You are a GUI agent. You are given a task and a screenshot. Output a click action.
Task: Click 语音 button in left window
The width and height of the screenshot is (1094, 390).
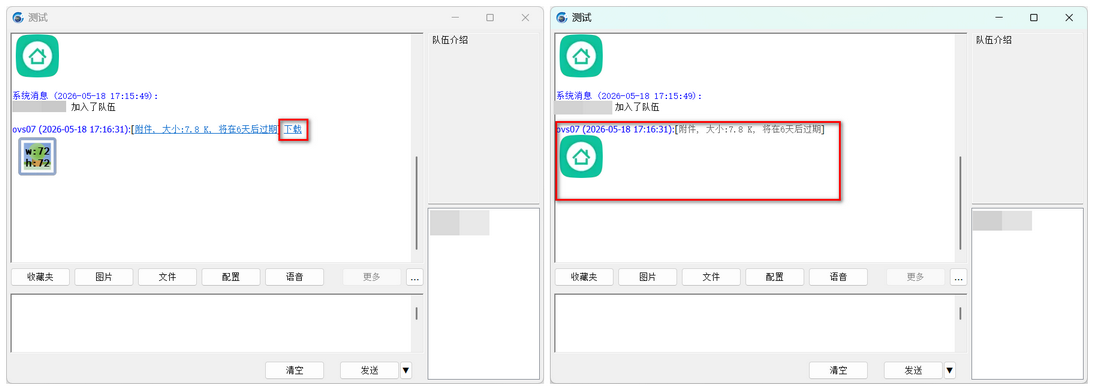tap(294, 277)
